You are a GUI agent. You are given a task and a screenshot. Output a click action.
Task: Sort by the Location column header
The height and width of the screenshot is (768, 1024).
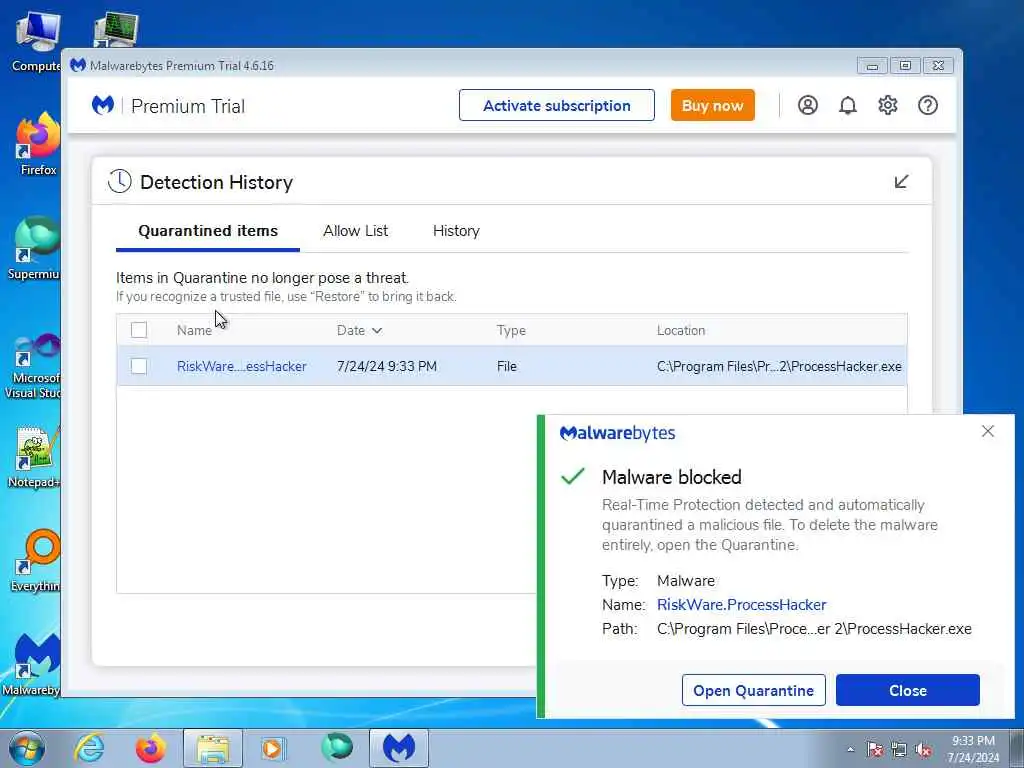[680, 330]
